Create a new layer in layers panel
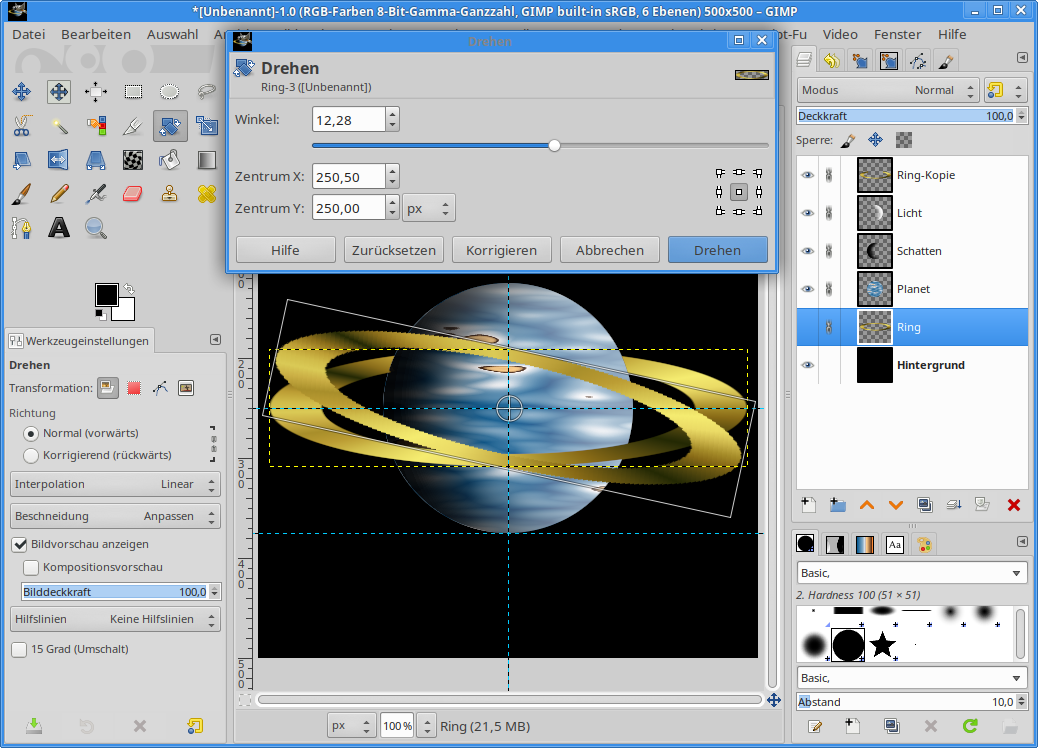 tap(809, 505)
